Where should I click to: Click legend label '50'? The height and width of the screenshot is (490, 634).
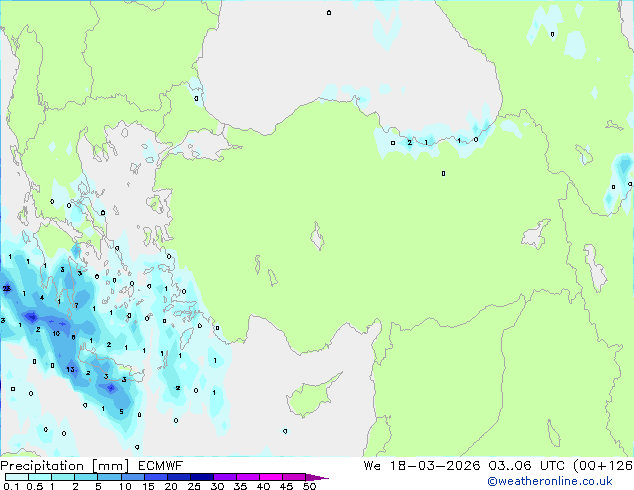[x=309, y=486]
